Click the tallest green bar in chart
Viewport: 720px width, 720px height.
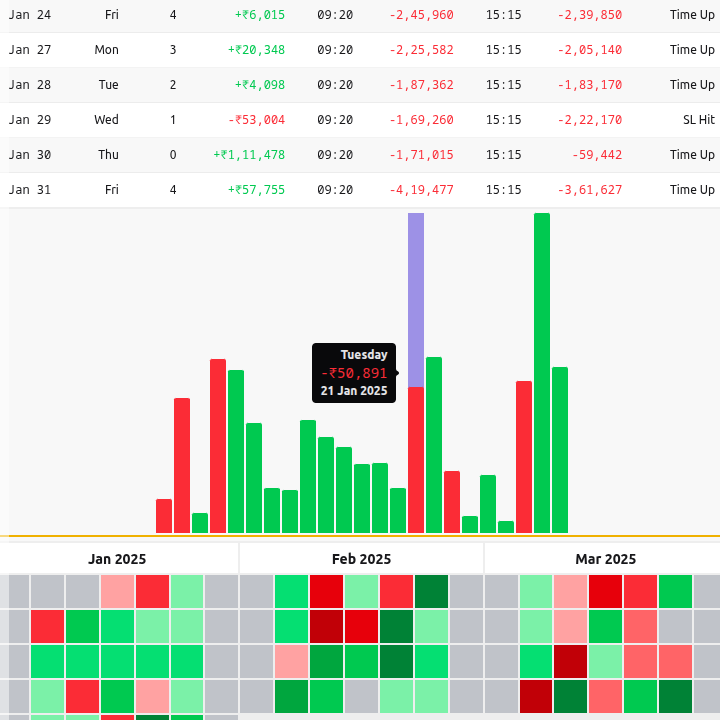542,372
